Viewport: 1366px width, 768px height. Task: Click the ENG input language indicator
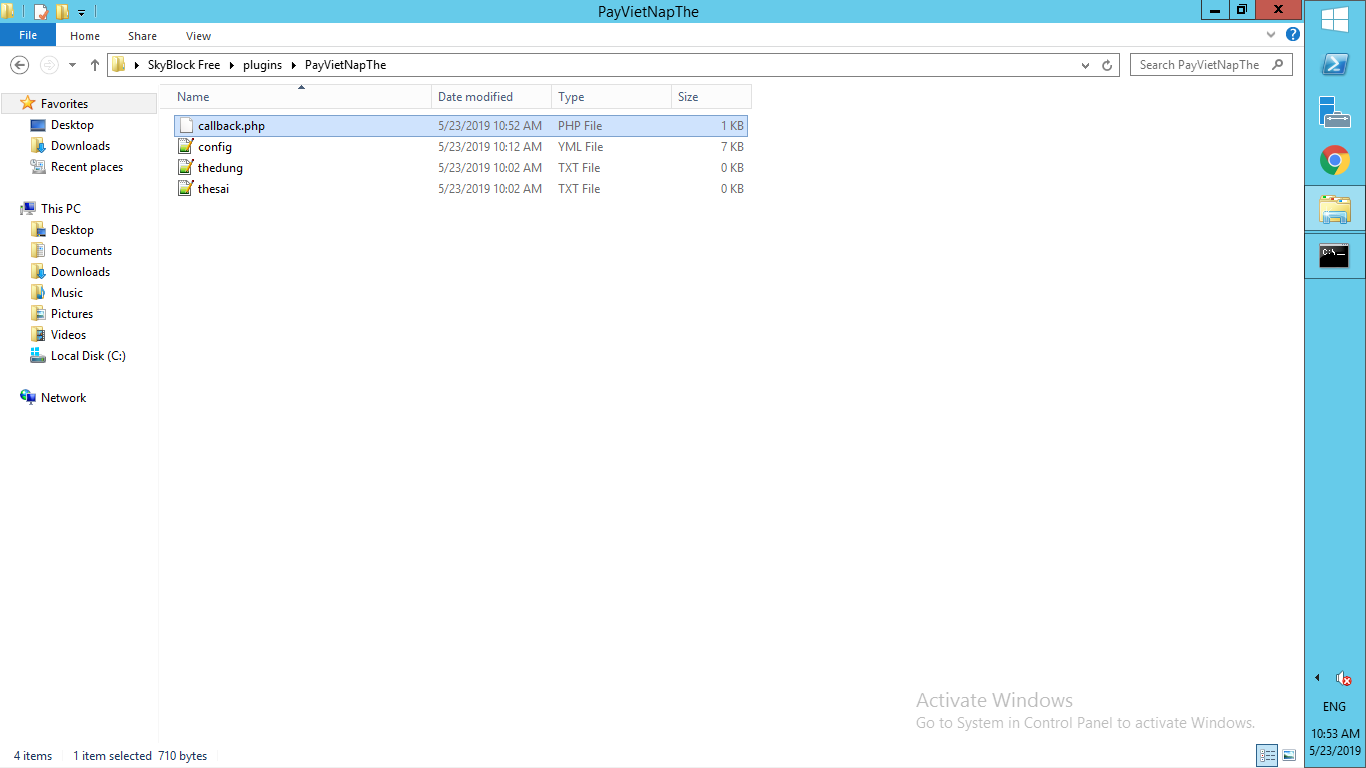tap(1334, 707)
